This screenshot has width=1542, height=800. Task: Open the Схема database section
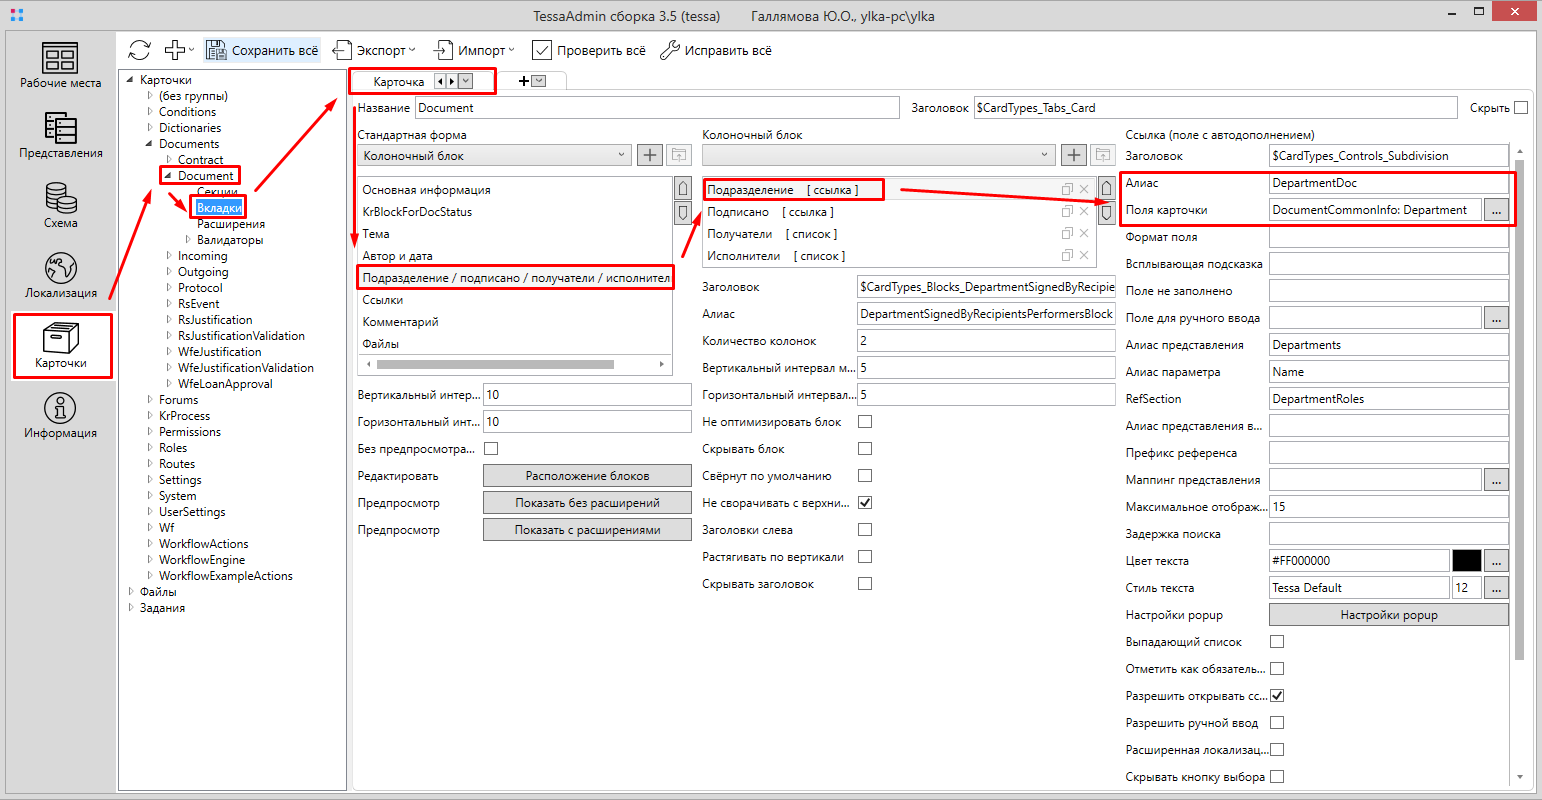(60, 204)
